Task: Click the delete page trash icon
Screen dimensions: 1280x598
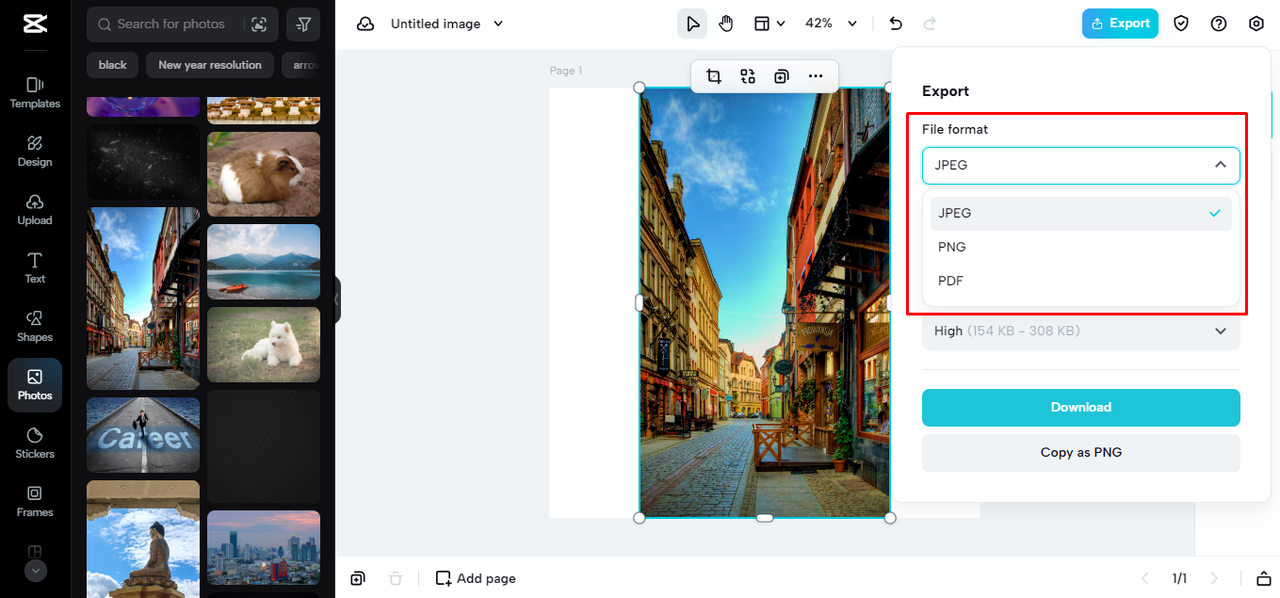Action: (x=395, y=578)
